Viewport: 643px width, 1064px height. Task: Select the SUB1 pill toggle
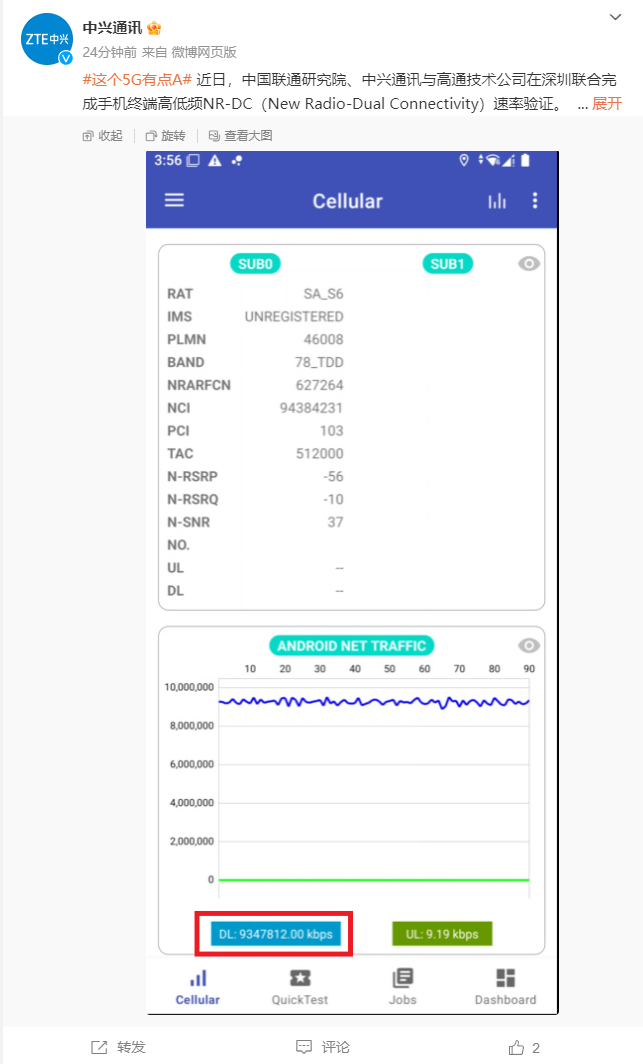coord(447,264)
